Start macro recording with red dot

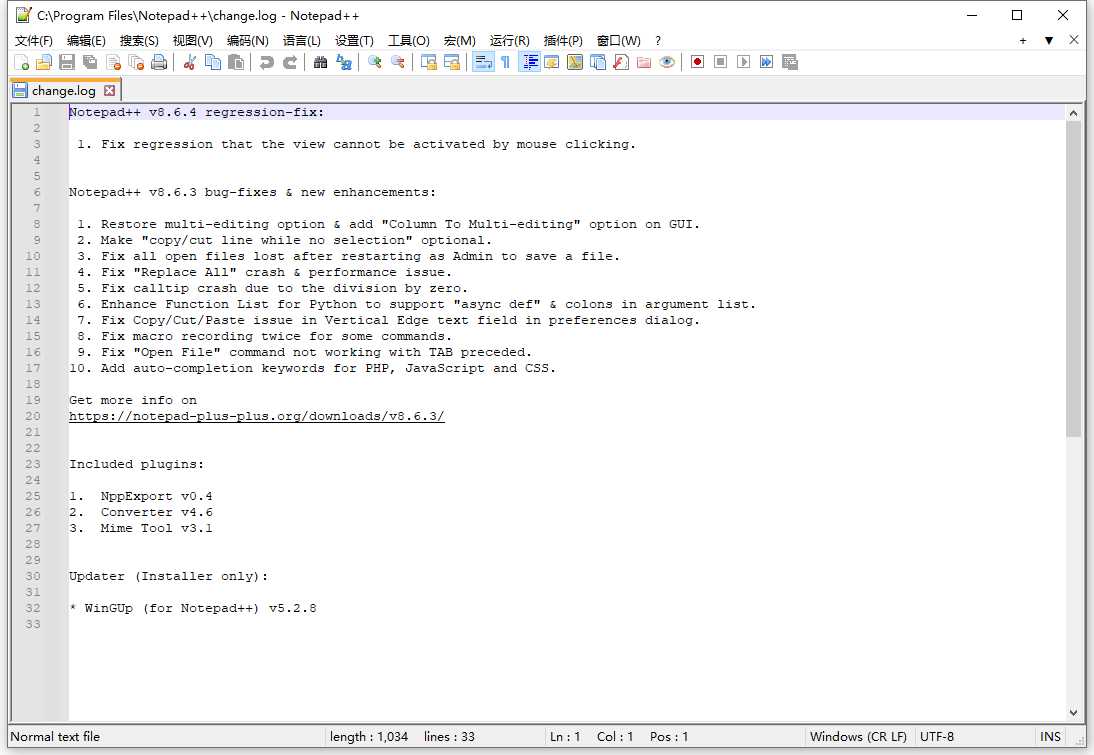[697, 62]
